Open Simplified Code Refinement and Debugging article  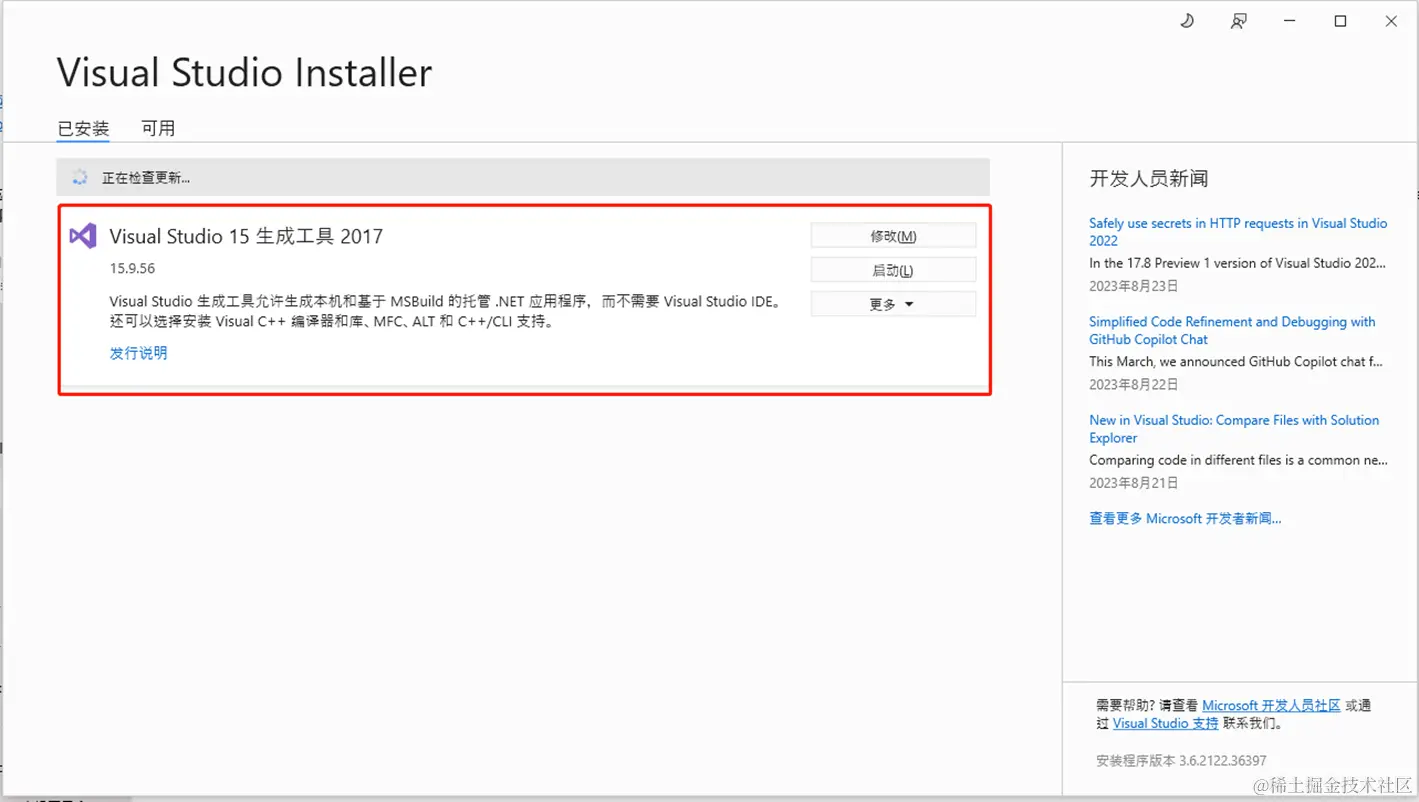click(1232, 330)
